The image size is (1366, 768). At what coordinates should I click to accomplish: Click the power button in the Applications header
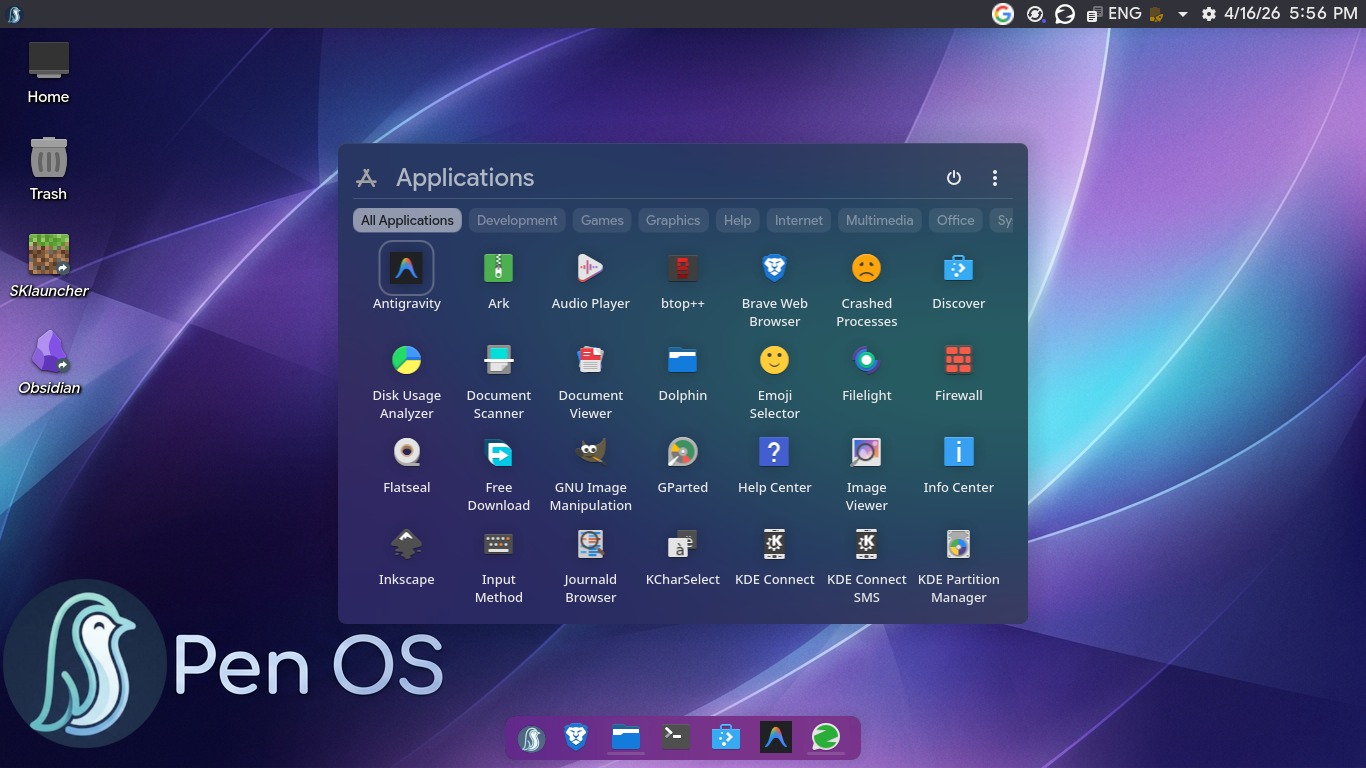click(954, 178)
